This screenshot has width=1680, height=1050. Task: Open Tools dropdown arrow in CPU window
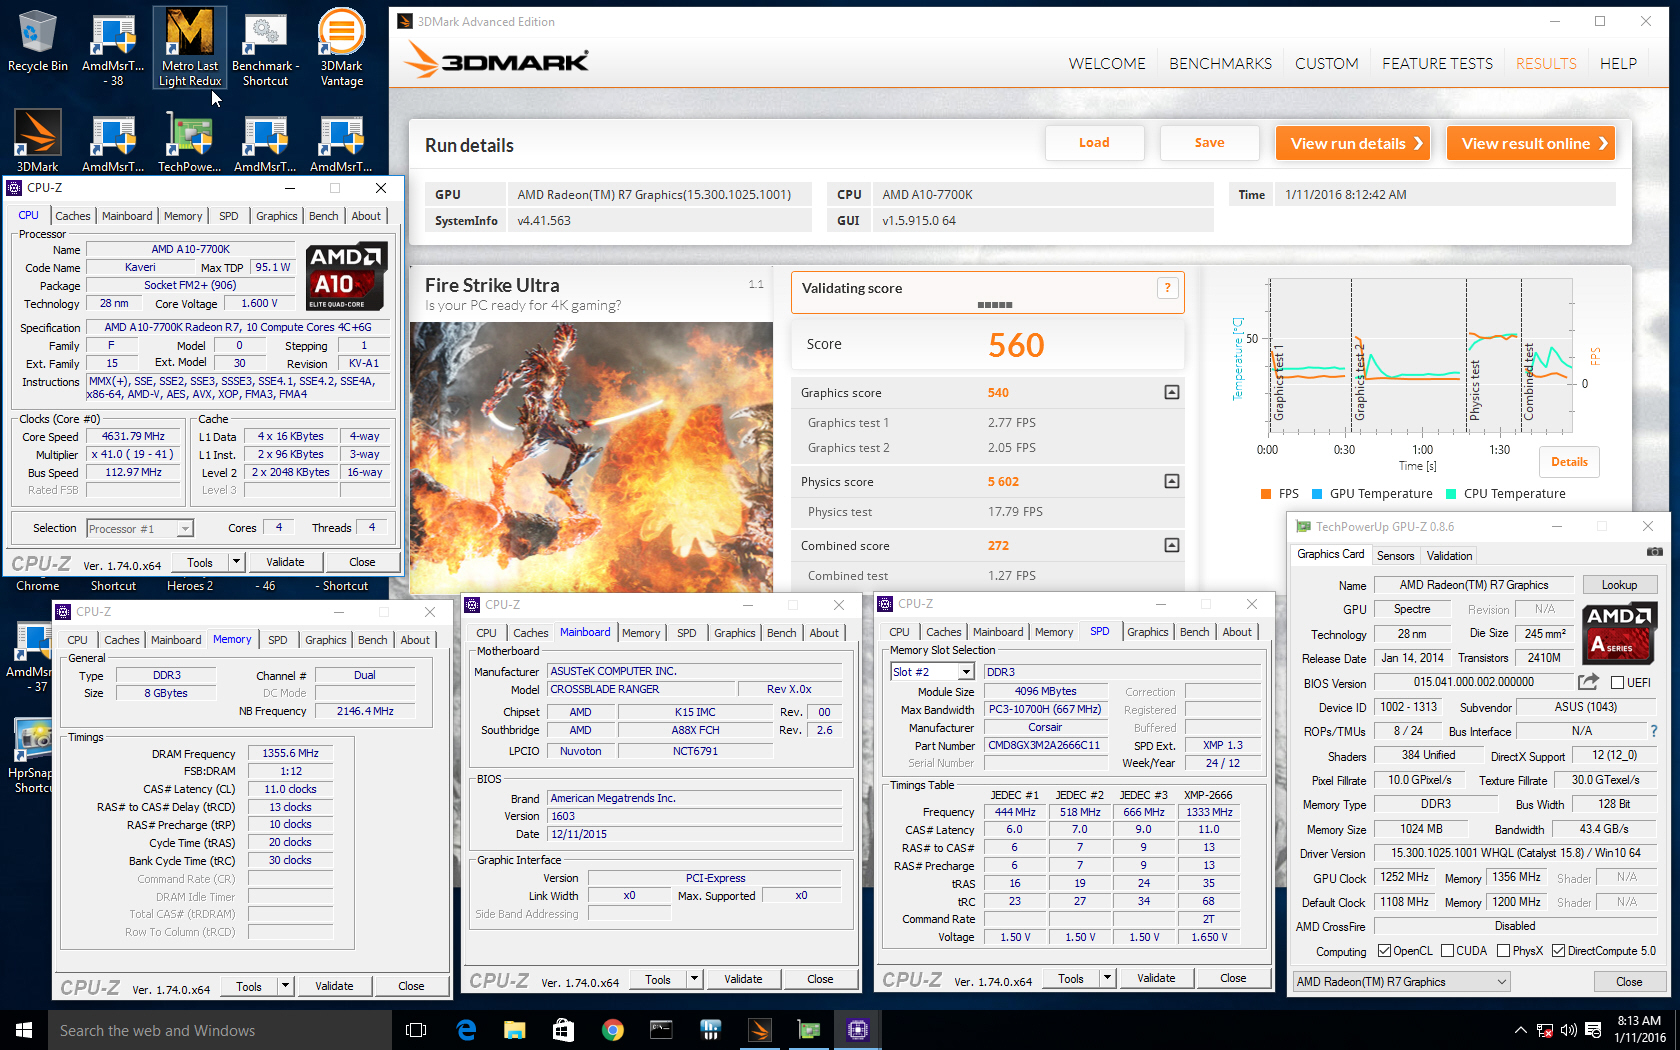pyautogui.click(x=236, y=562)
